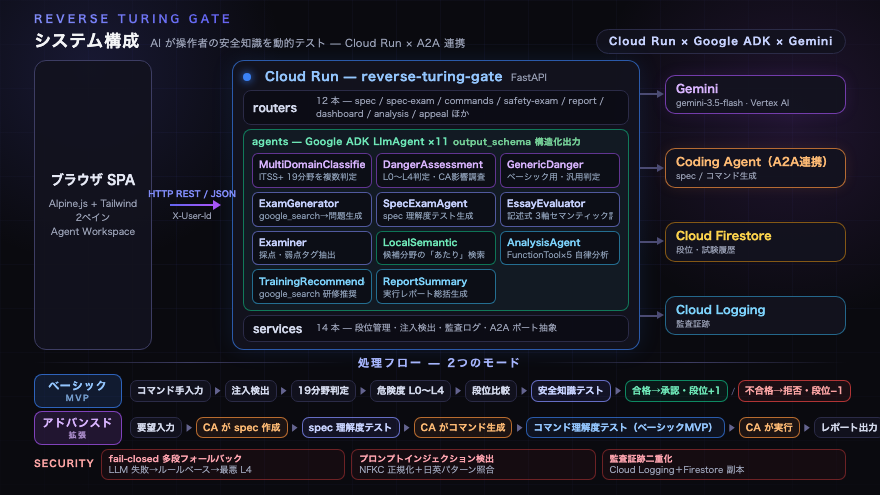This screenshot has height=495, width=880.
Task: Open the Coding Agent (A2A連携) card
Action: [755, 168]
